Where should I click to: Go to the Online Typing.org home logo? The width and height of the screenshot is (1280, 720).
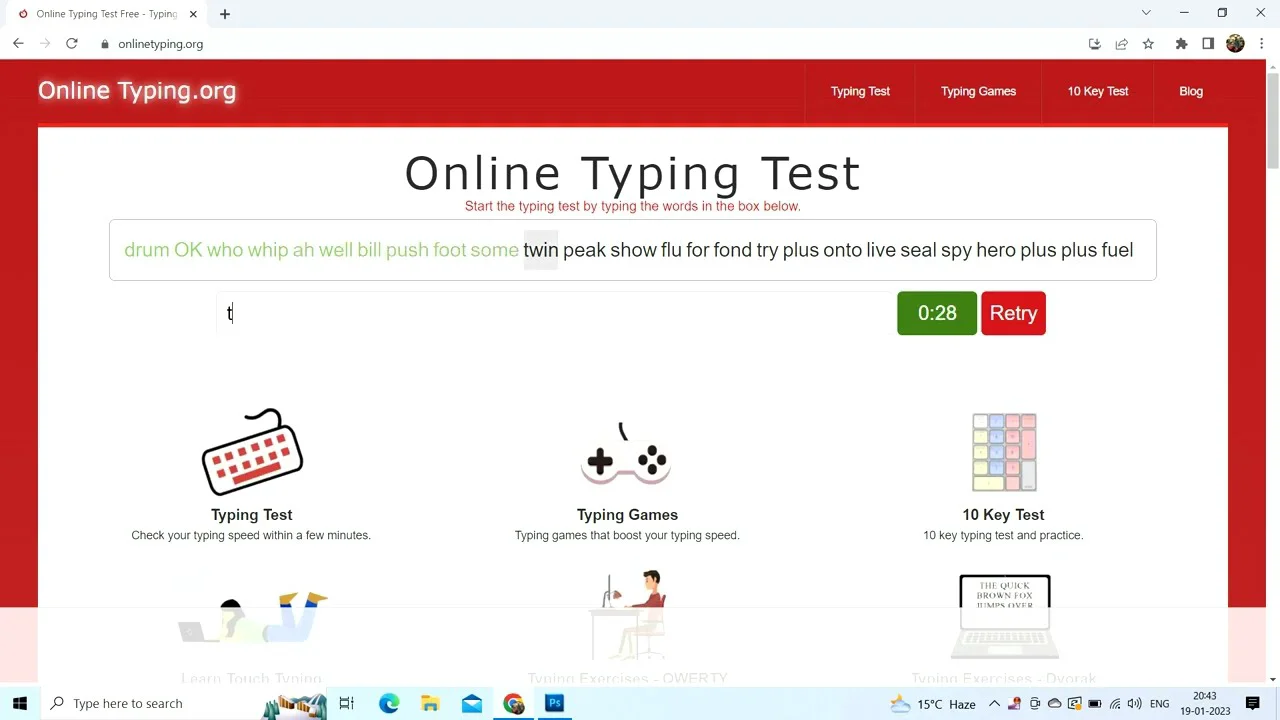(137, 91)
